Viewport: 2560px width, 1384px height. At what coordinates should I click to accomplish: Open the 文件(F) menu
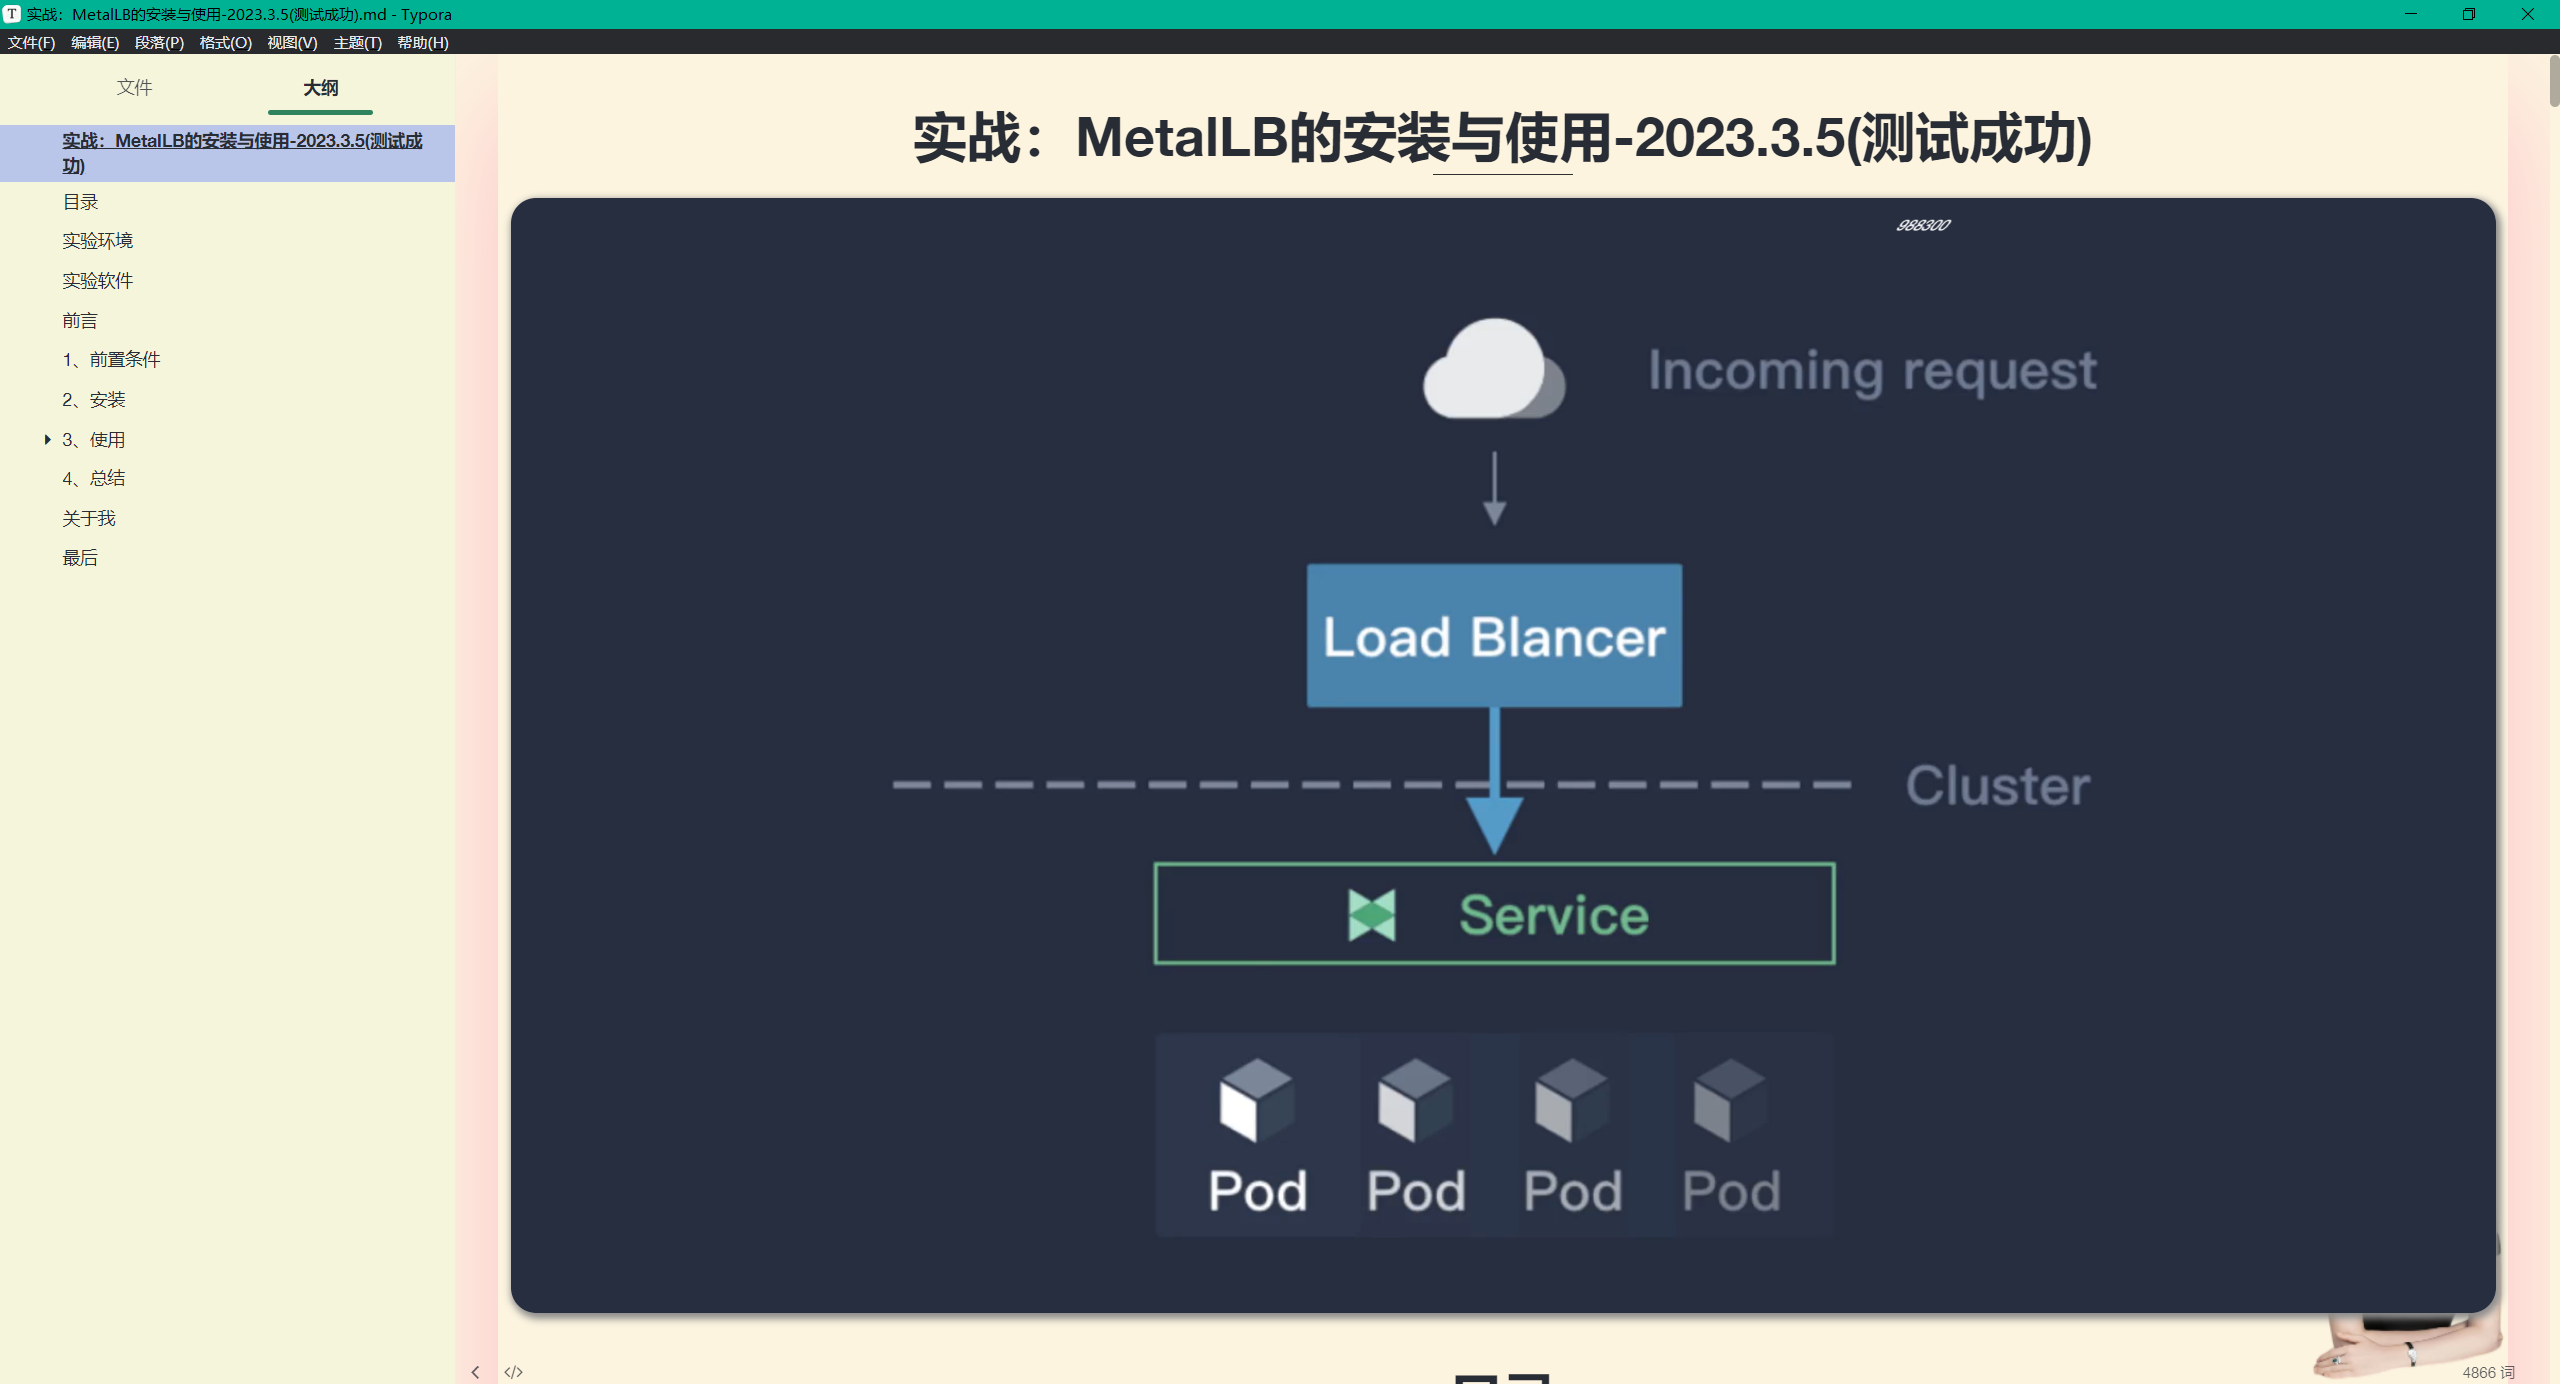point(31,42)
